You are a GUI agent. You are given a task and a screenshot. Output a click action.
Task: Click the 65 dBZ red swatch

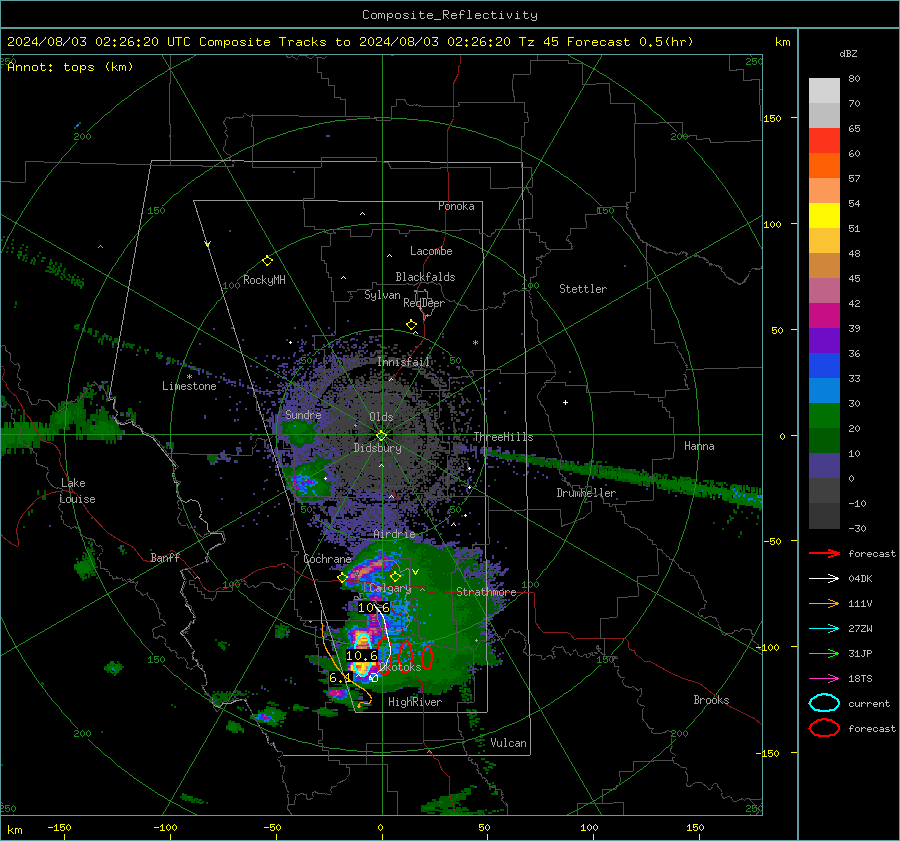824,140
